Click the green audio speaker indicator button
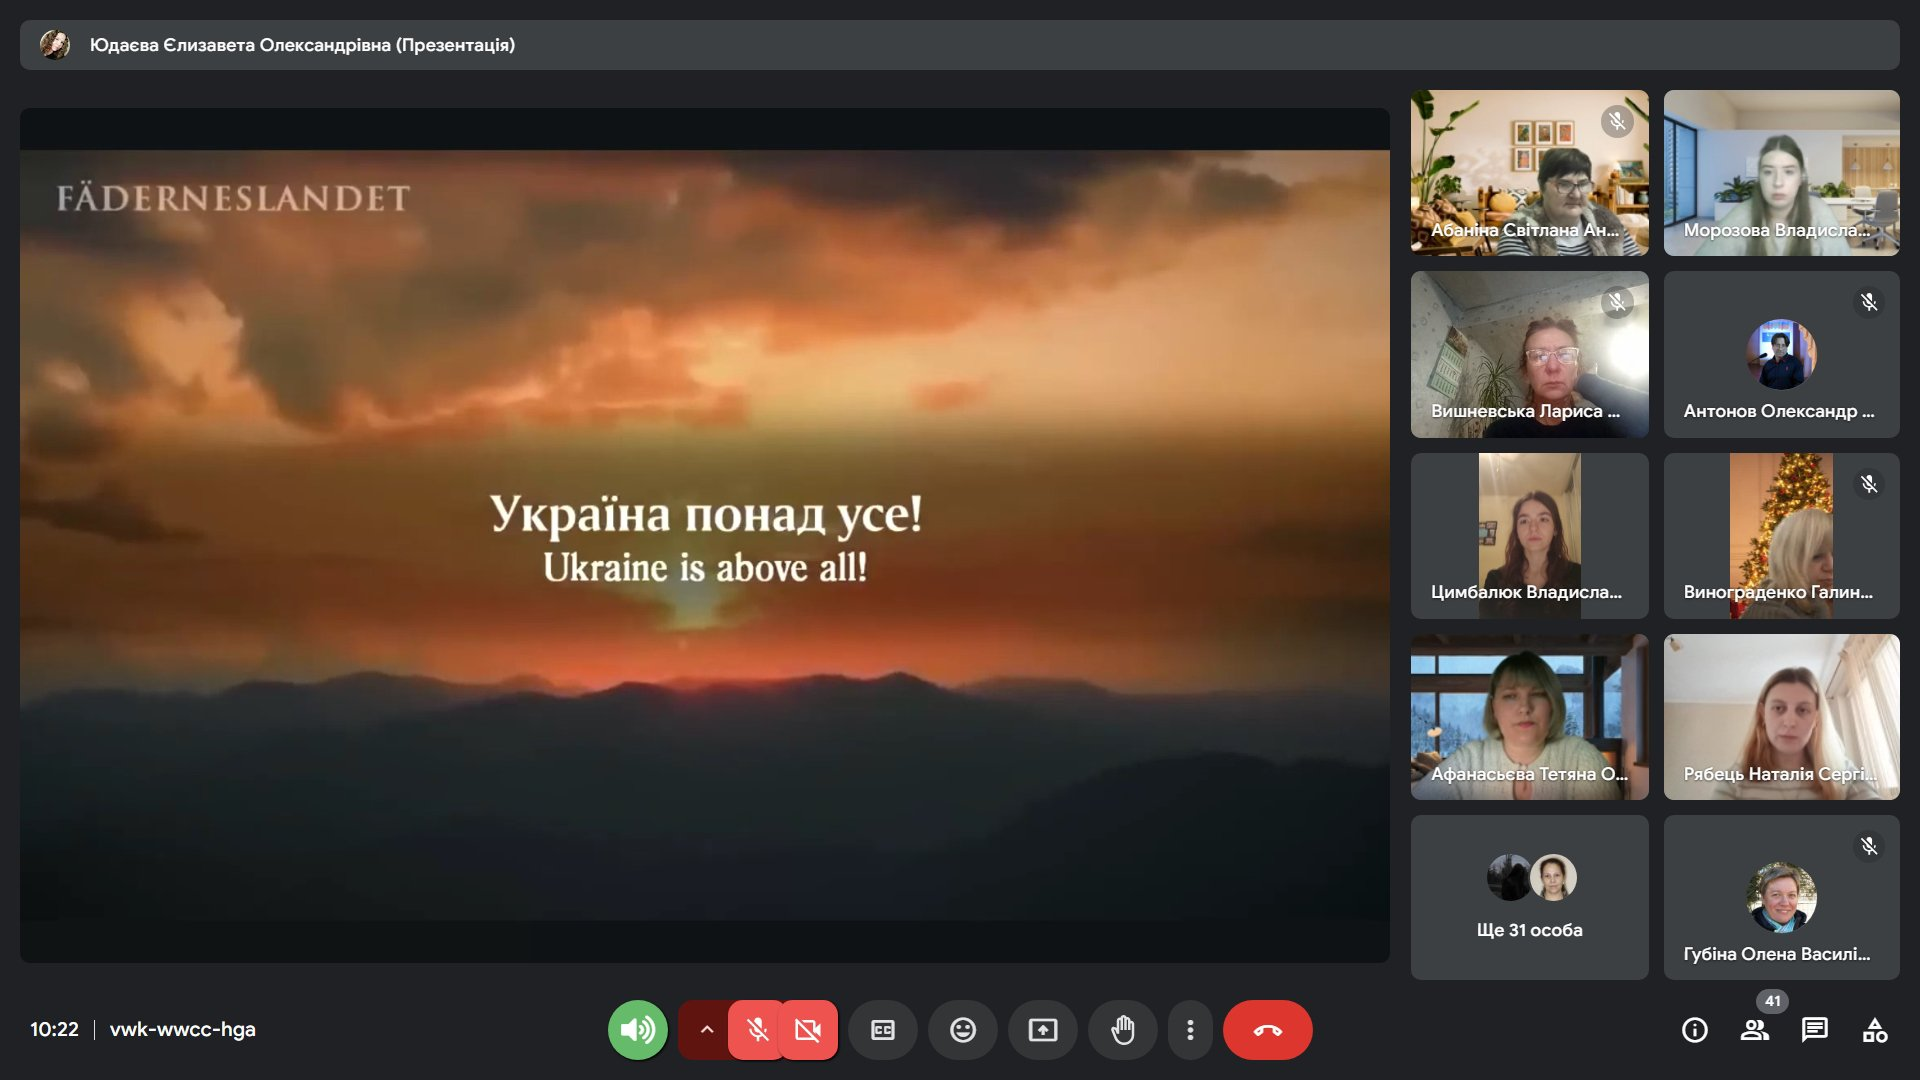The width and height of the screenshot is (1920, 1080). 637,1029
